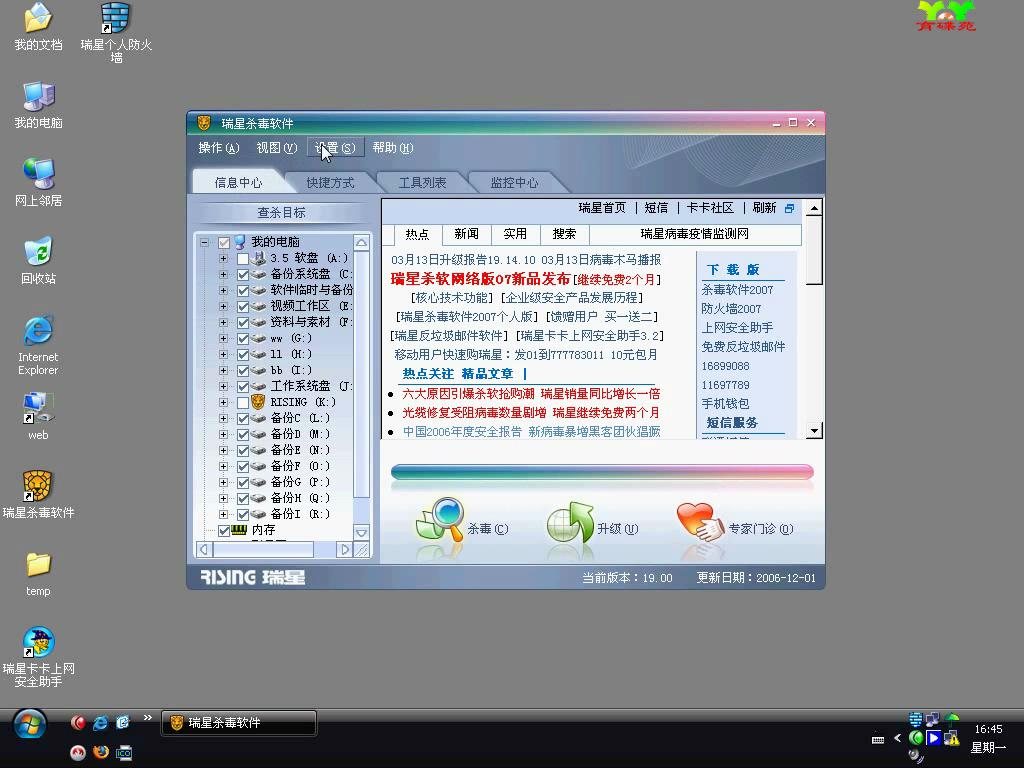Collapse the 我的电脑 tree node

204,242
